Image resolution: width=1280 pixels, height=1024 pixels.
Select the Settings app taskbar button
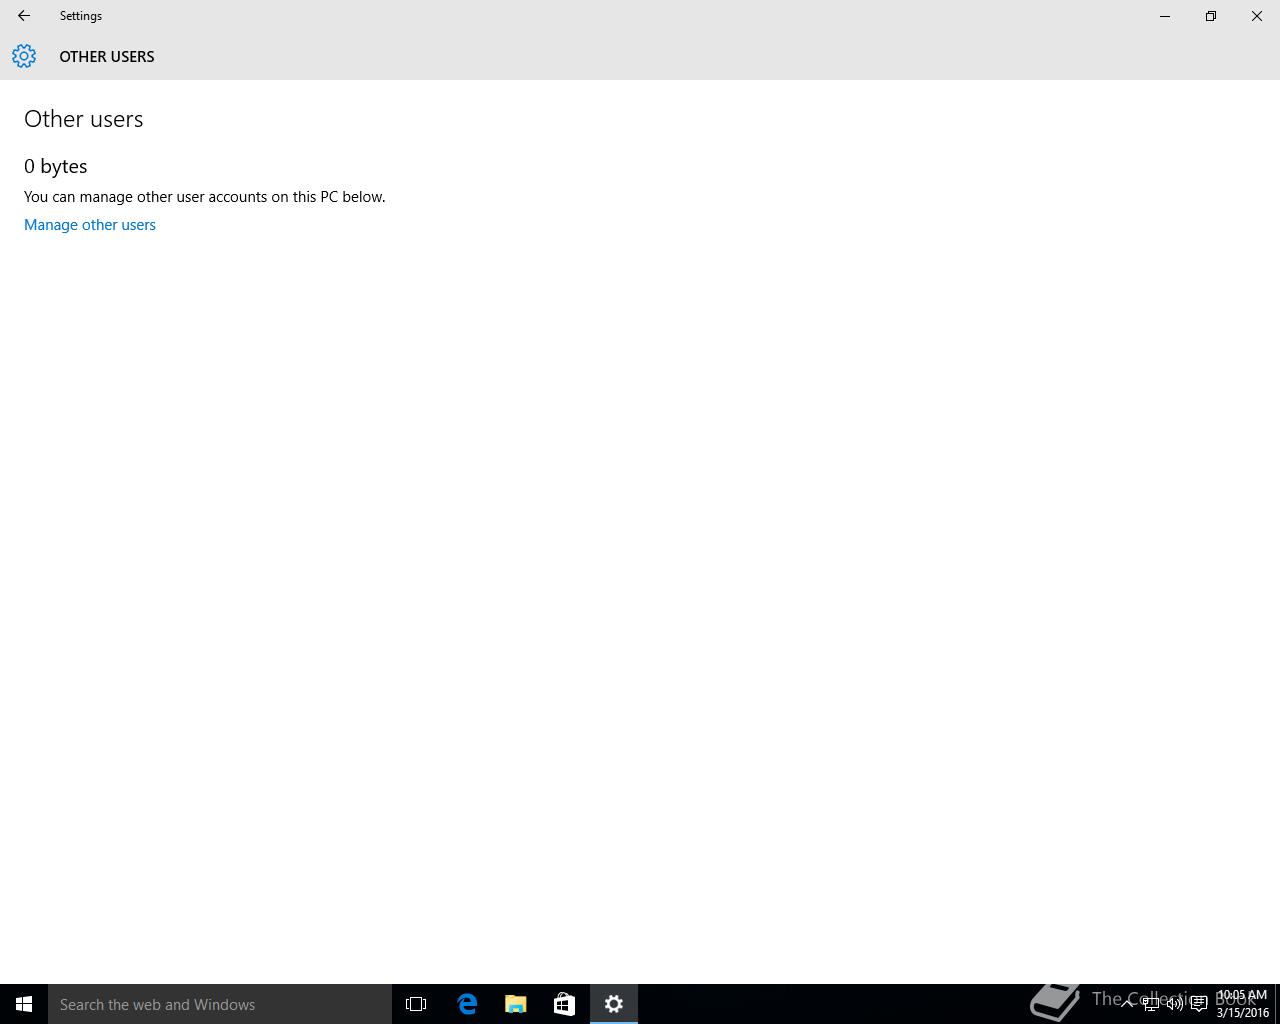[x=614, y=1004]
